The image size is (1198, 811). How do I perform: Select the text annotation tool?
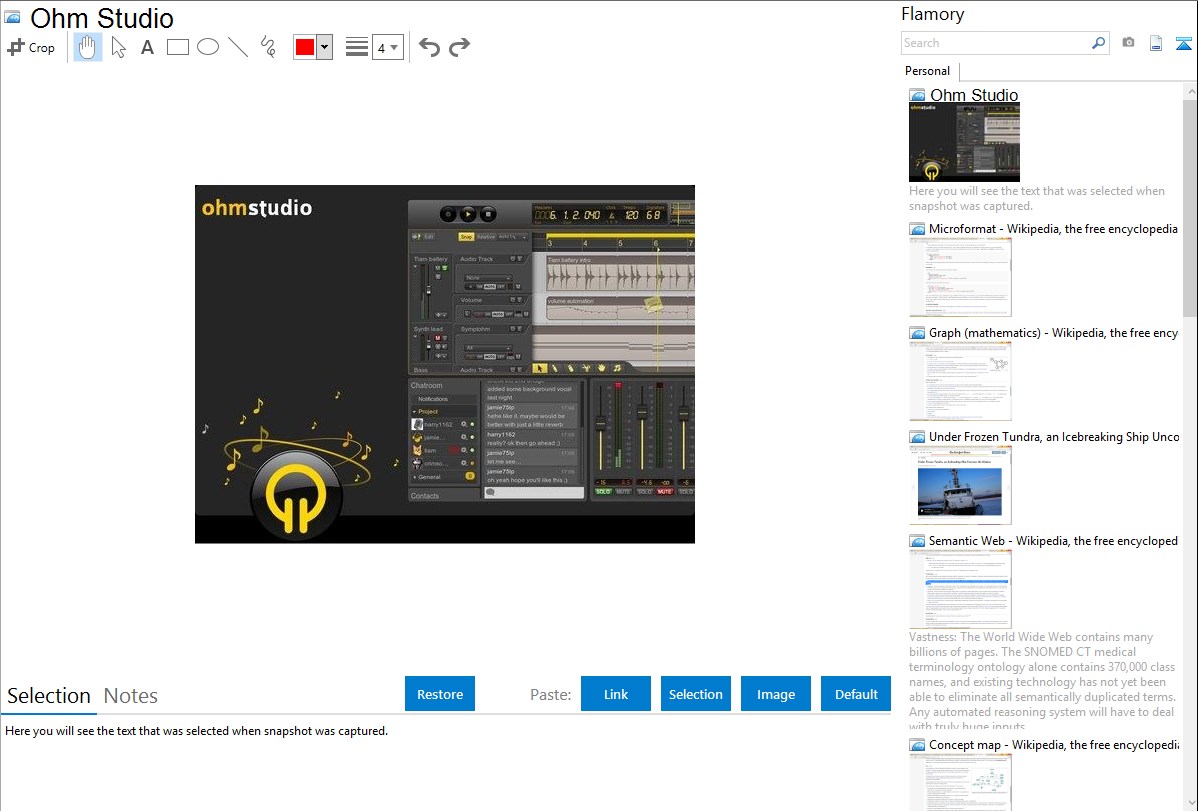(x=147, y=47)
